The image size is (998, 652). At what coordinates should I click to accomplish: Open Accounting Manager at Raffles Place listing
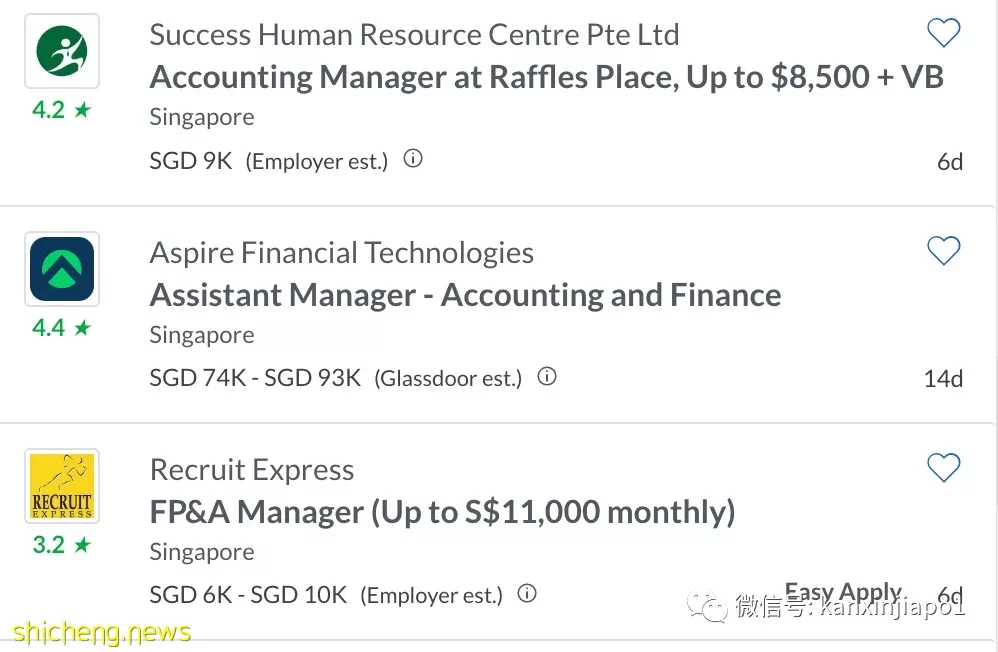546,77
